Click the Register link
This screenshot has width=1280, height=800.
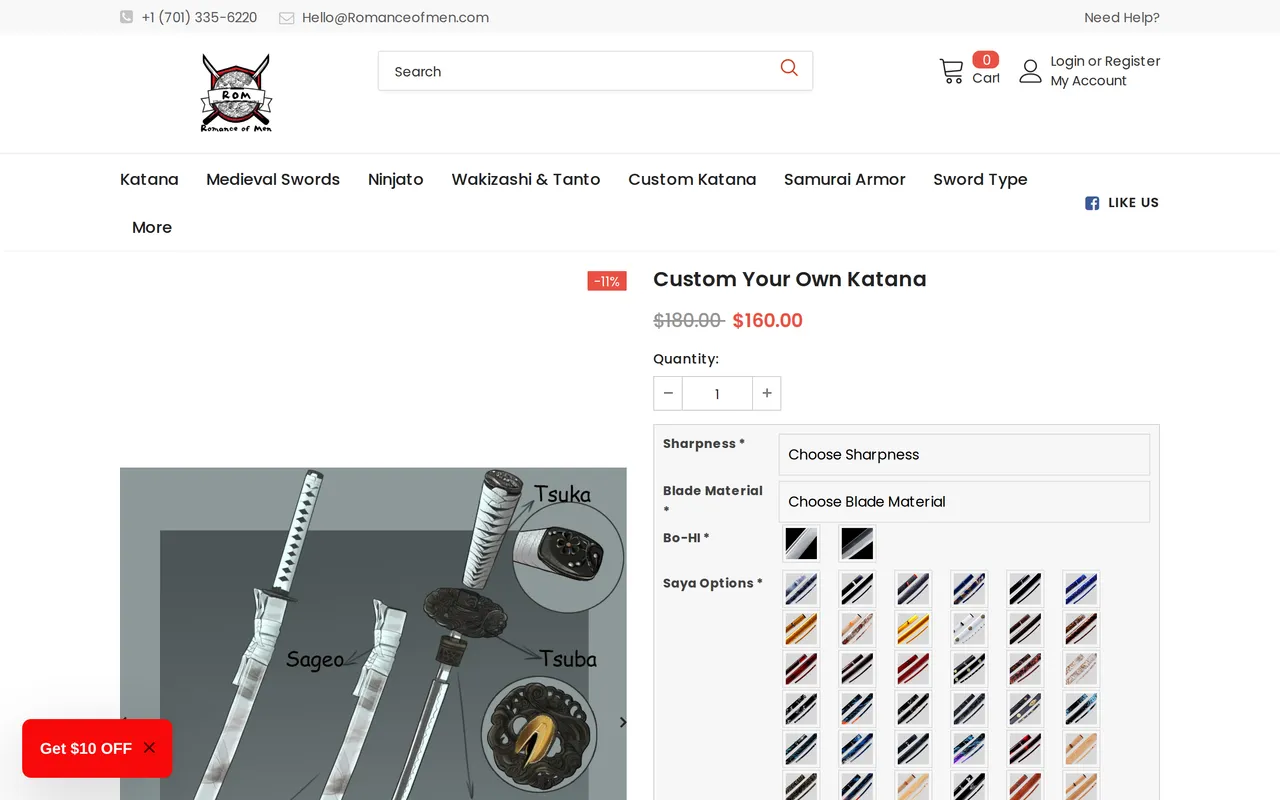pos(1133,61)
